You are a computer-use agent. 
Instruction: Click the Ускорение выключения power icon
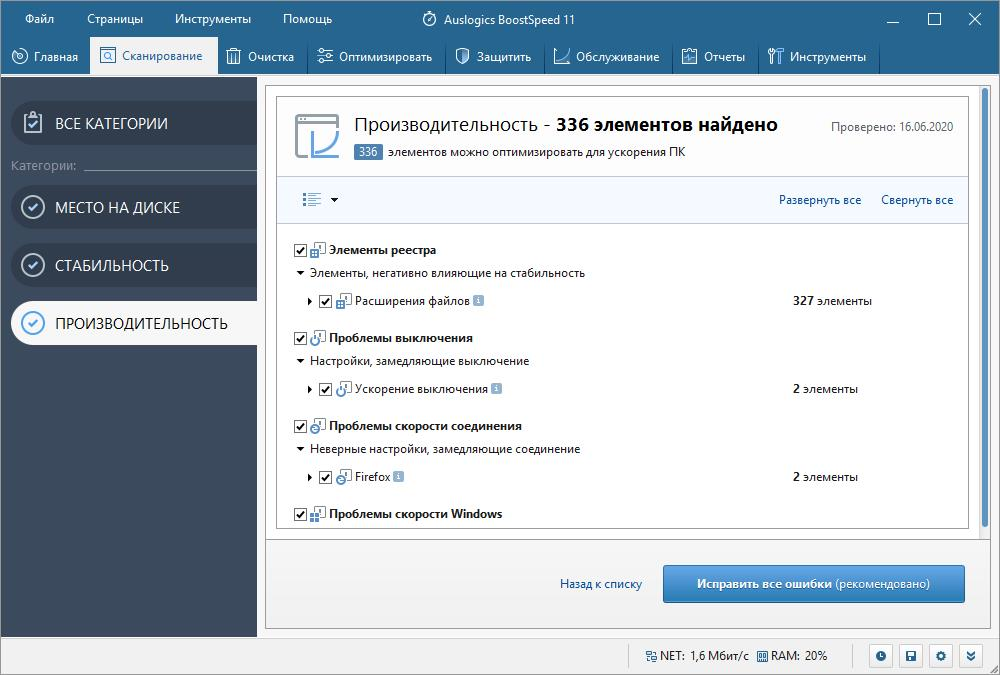click(x=344, y=389)
